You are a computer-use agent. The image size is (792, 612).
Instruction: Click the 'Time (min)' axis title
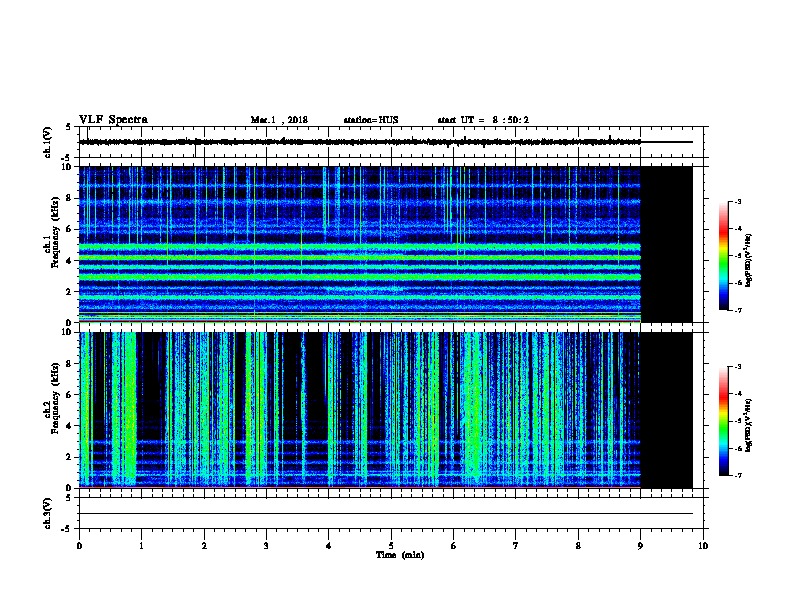point(400,555)
